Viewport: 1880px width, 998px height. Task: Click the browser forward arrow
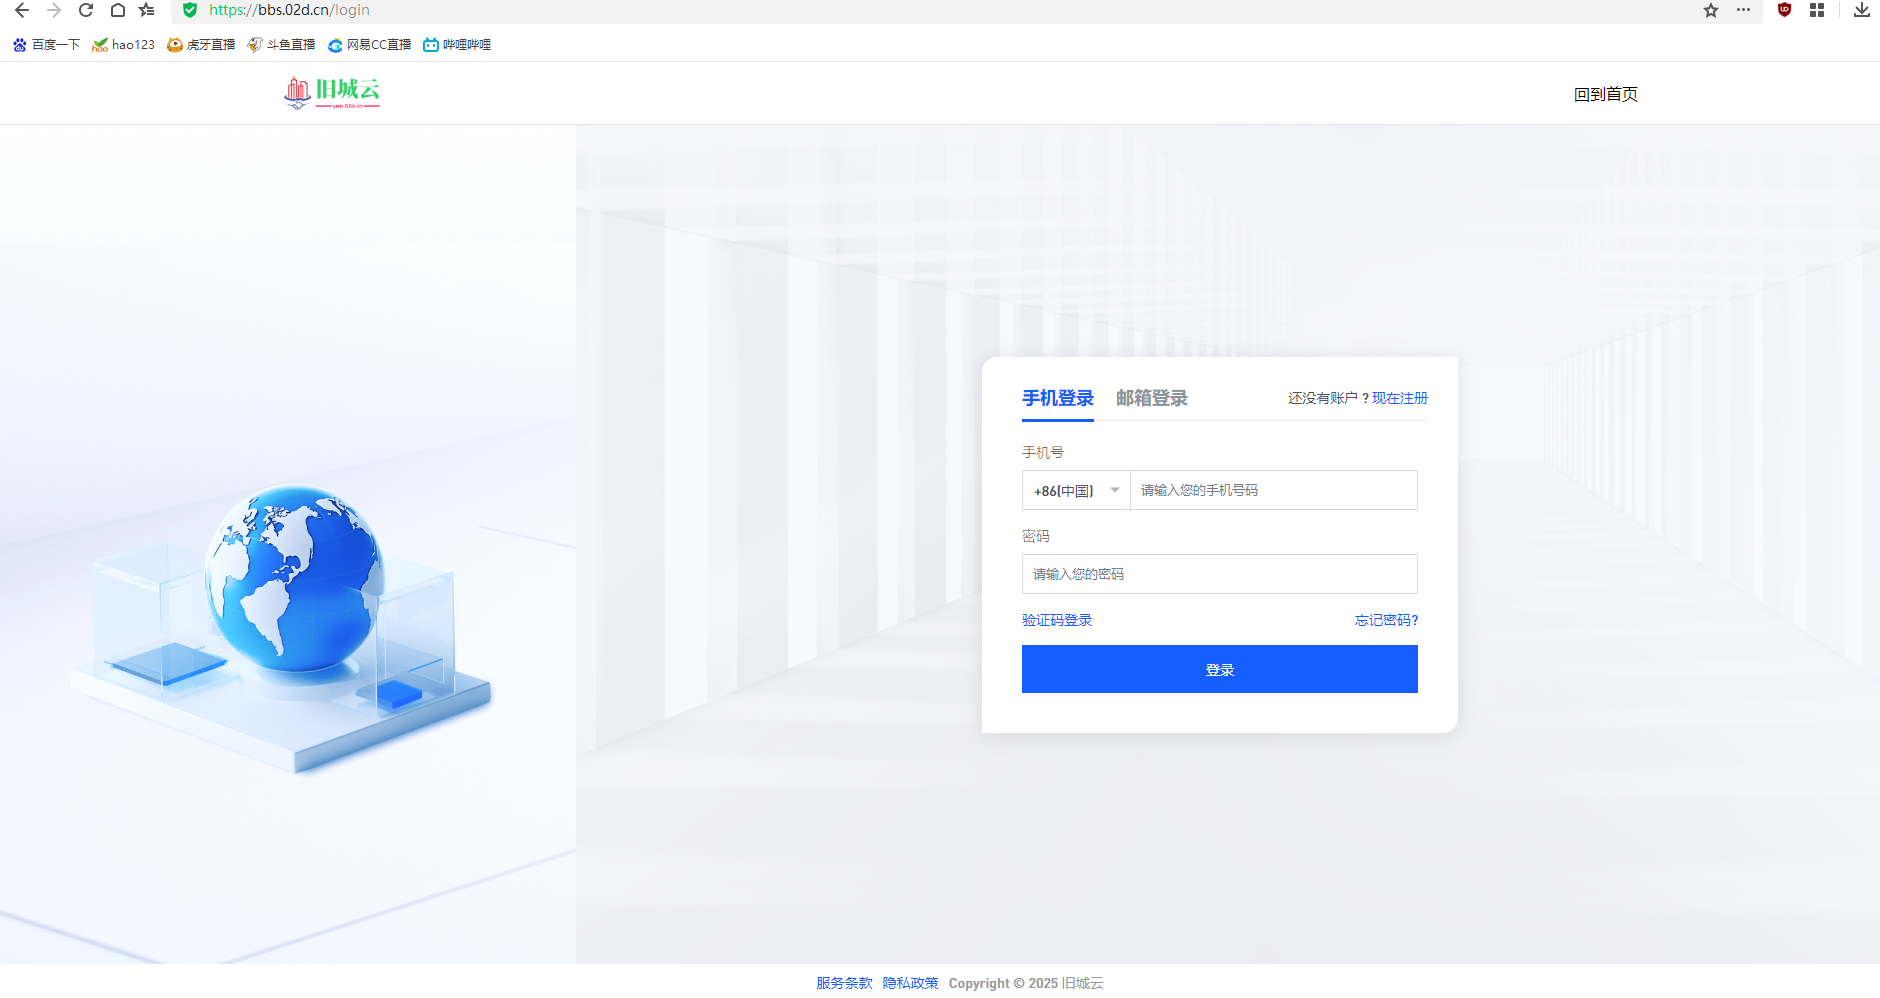point(54,10)
